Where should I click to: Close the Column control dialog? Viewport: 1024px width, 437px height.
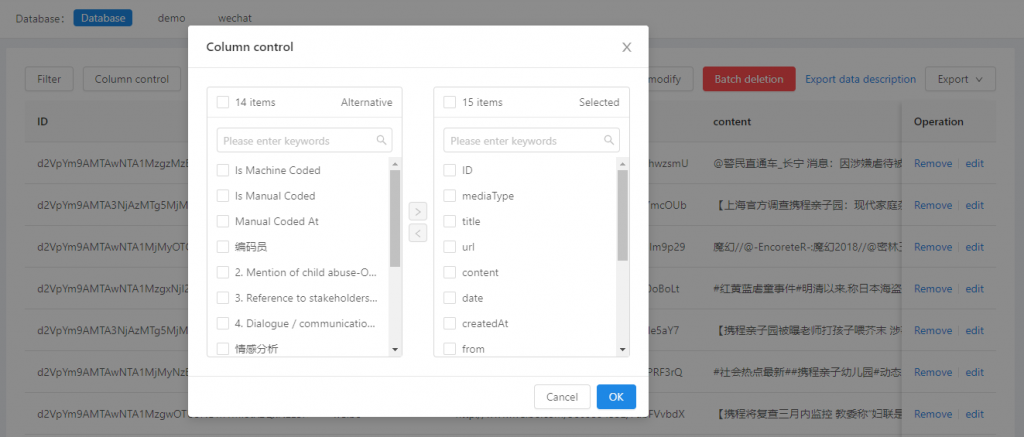(627, 47)
